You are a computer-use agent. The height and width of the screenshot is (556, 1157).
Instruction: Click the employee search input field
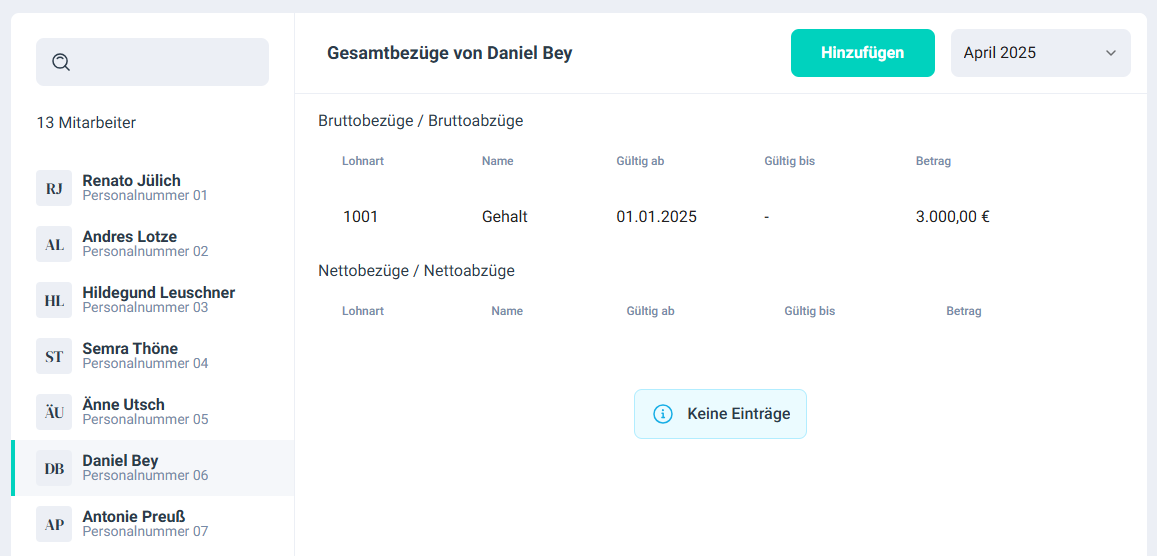(x=165, y=62)
